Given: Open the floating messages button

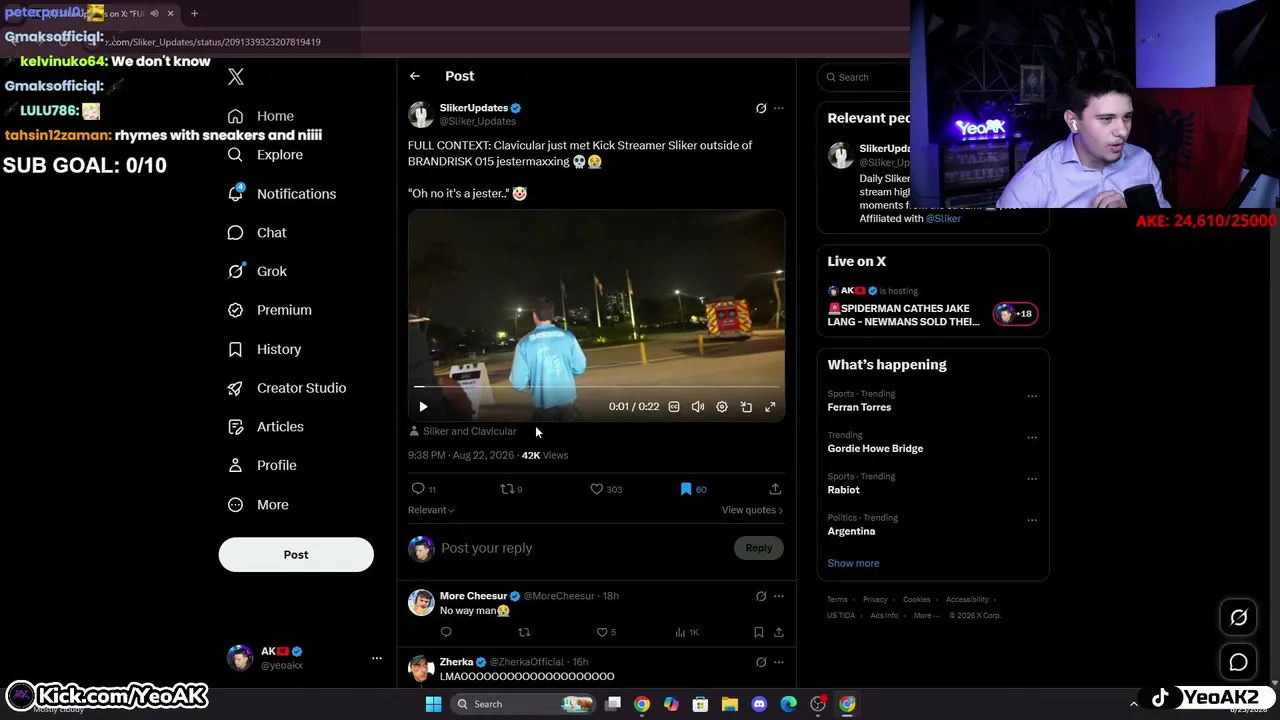Looking at the screenshot, I should point(1238,662).
